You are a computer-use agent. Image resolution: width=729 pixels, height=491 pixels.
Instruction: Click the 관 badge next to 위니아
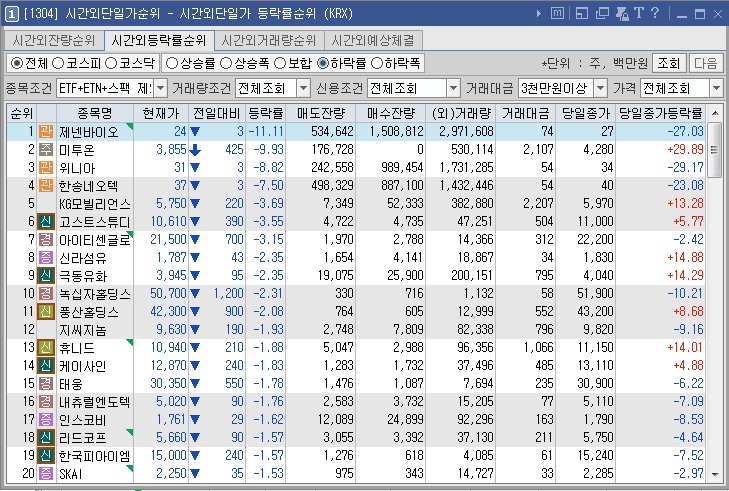pos(46,167)
